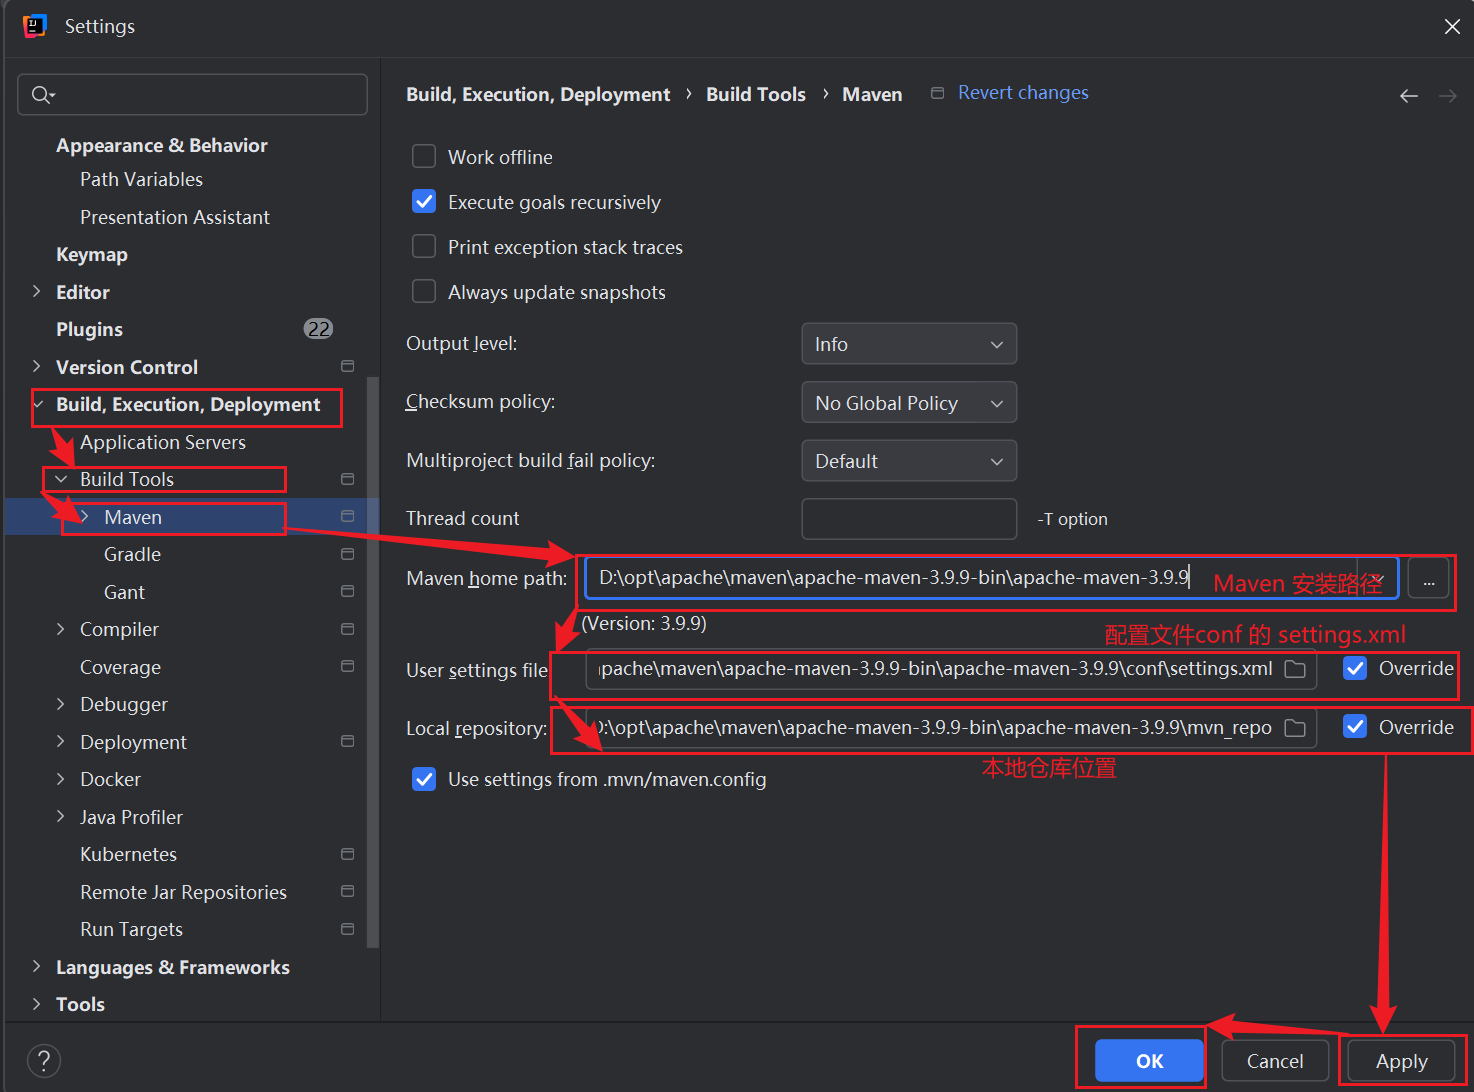Expand the Version Control section
The width and height of the screenshot is (1474, 1092).
coord(37,366)
